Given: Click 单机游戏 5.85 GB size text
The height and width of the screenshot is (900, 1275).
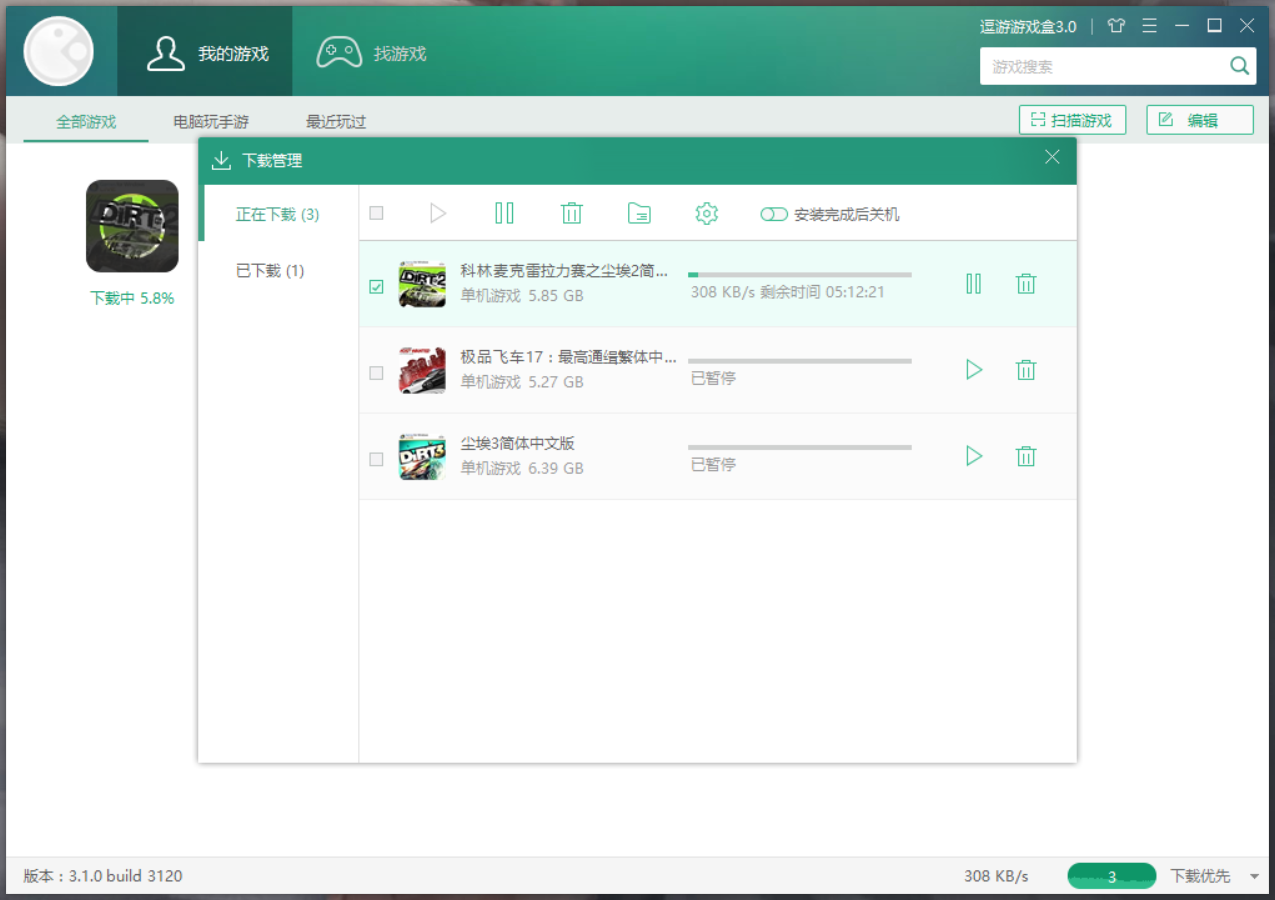Looking at the screenshot, I should click(522, 296).
